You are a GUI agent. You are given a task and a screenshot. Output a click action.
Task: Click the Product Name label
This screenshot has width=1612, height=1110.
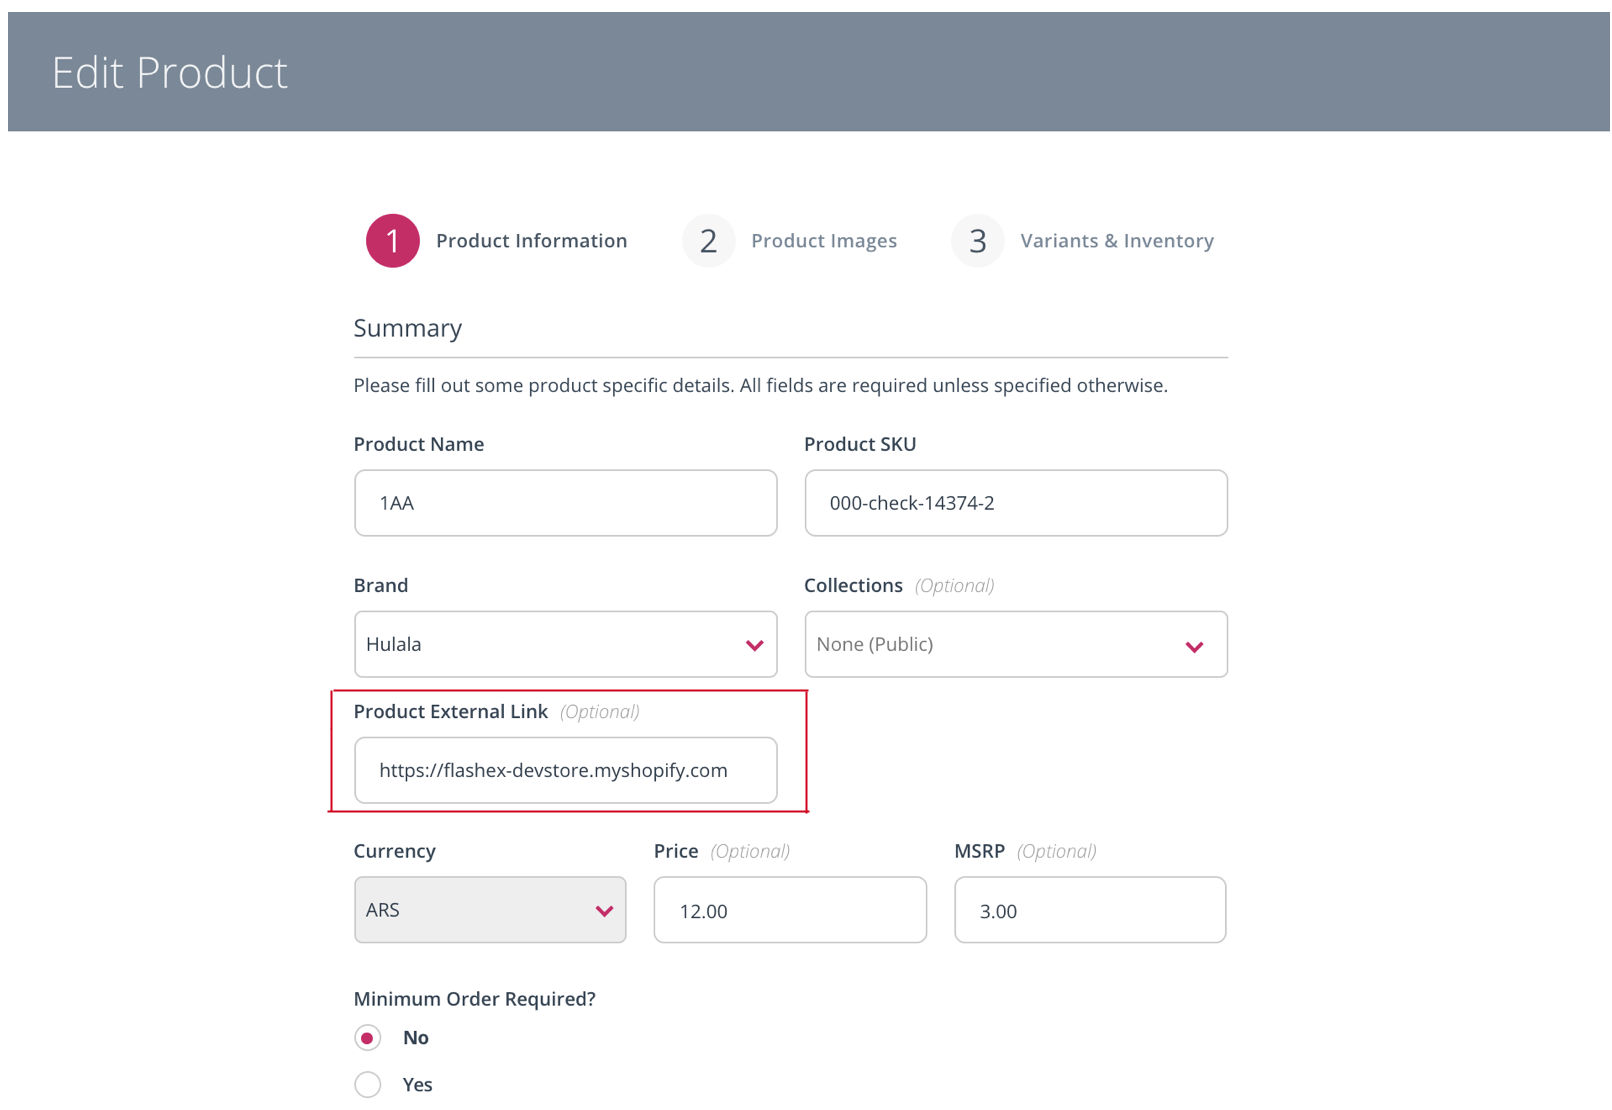click(419, 444)
